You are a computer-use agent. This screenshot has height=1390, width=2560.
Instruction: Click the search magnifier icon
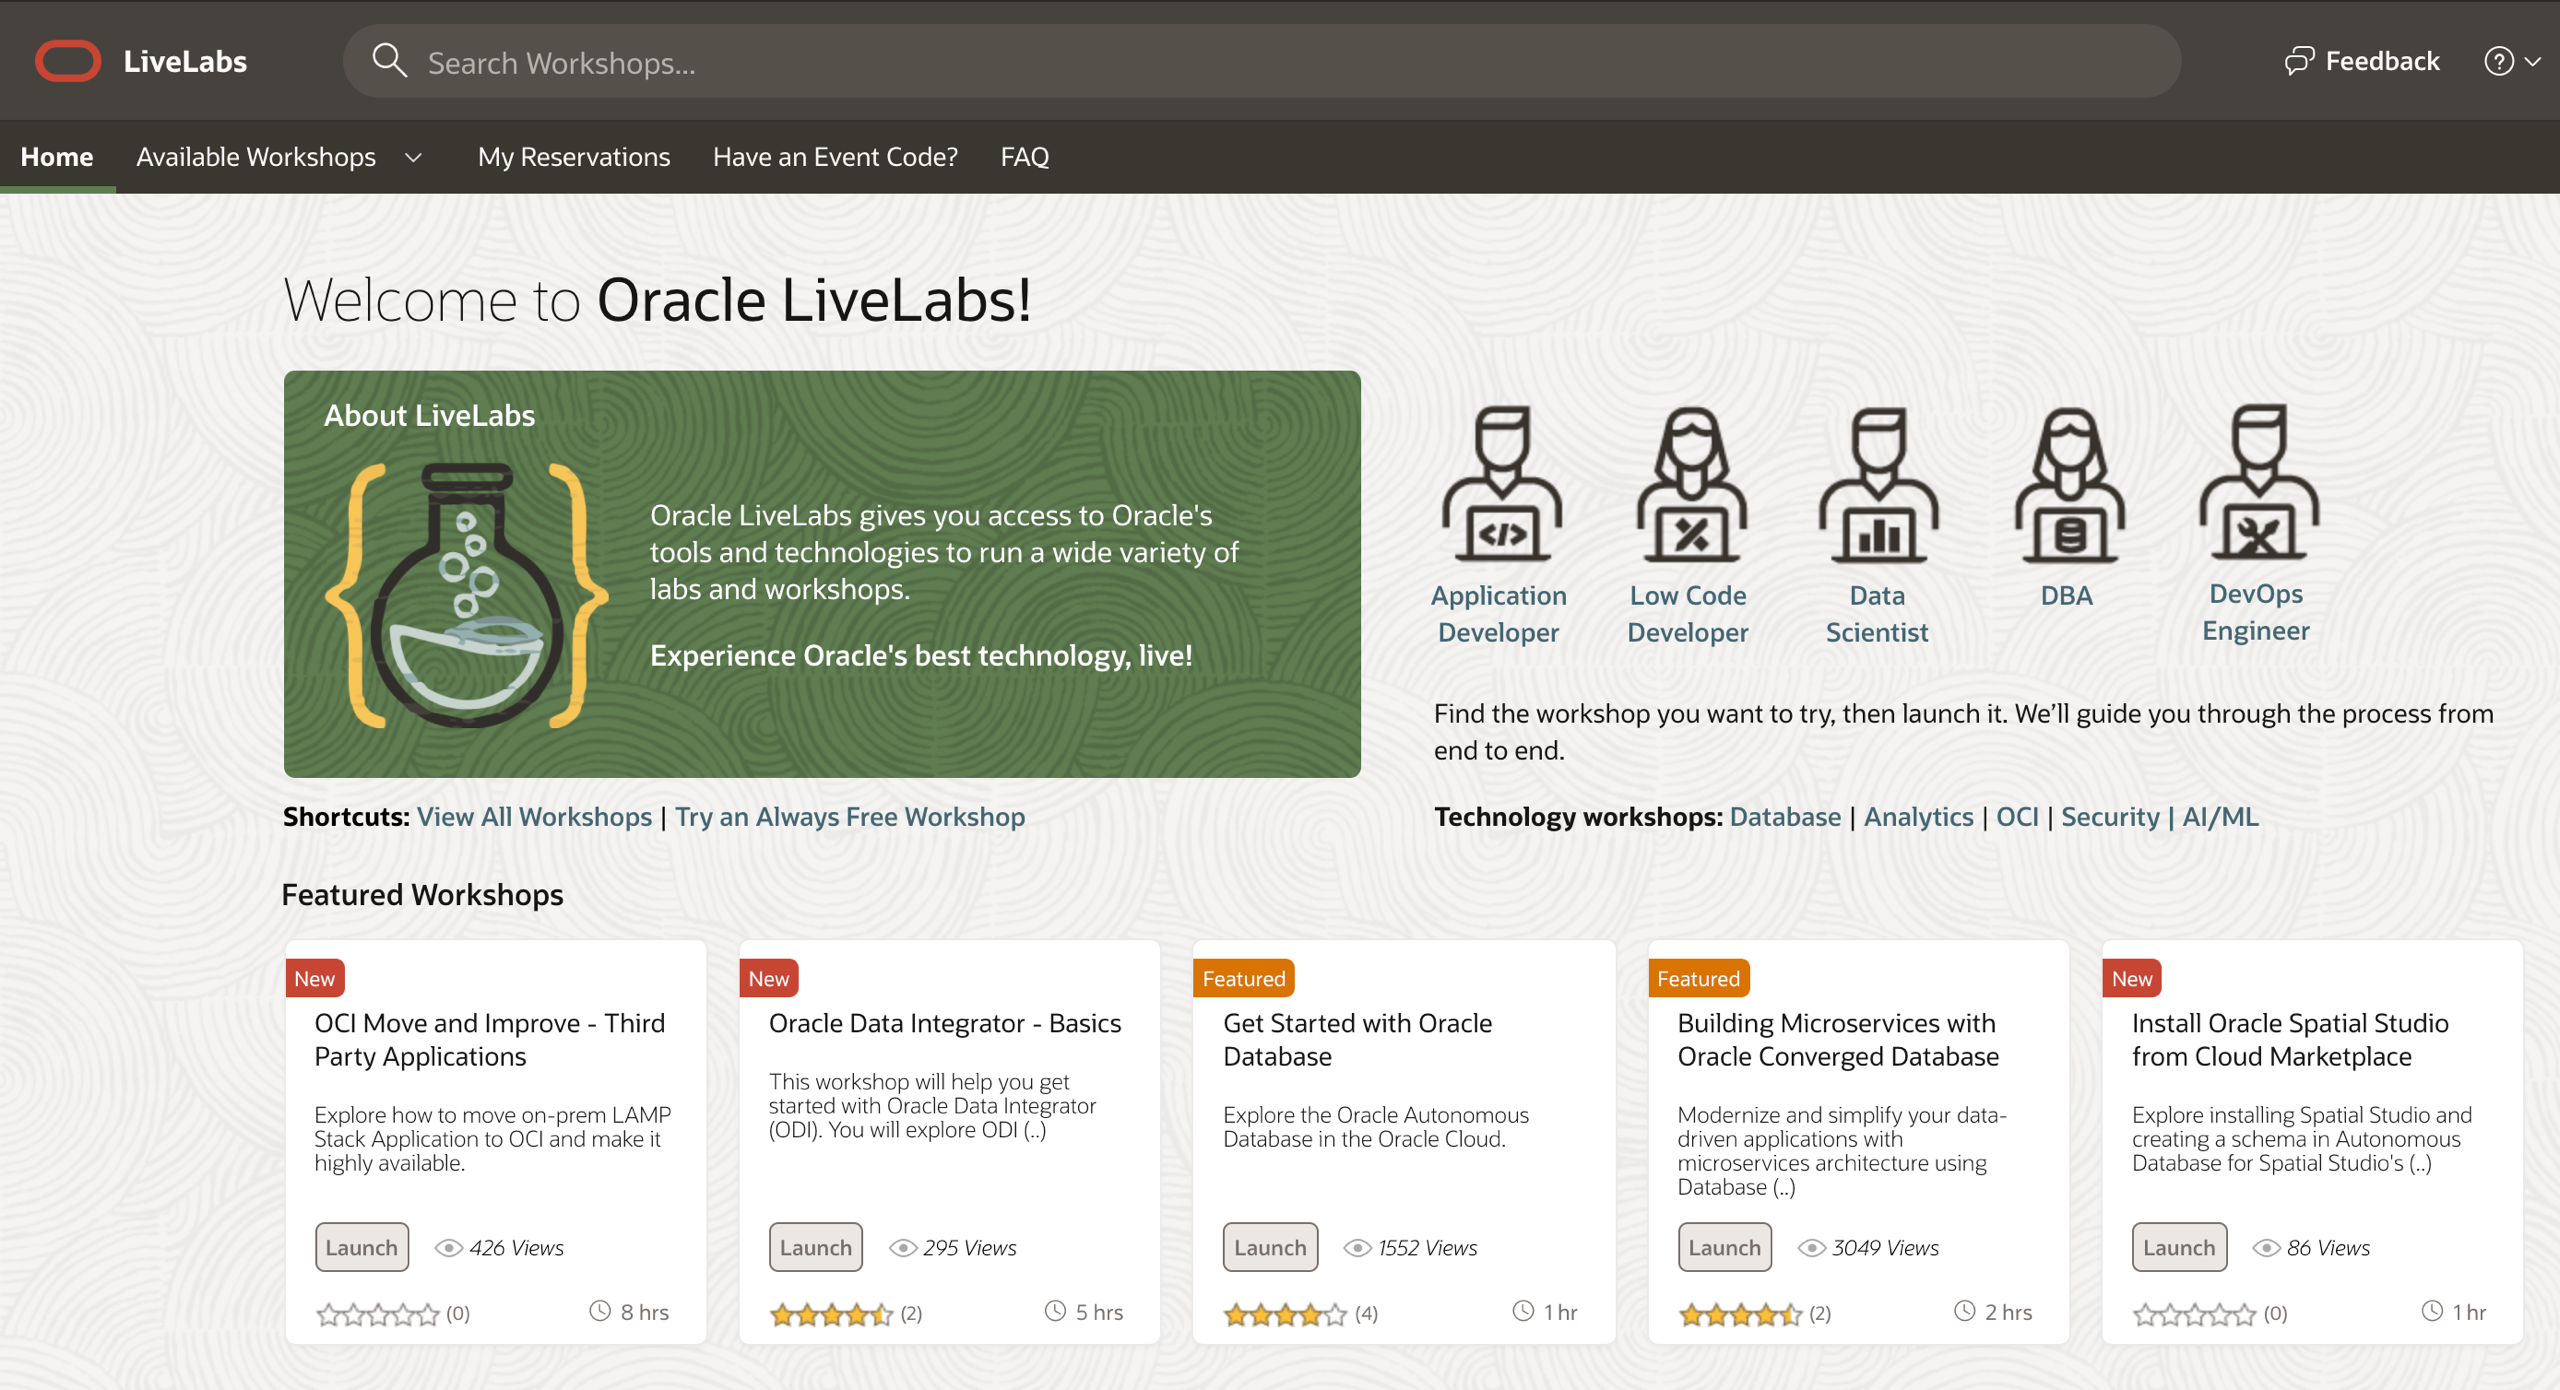[389, 61]
